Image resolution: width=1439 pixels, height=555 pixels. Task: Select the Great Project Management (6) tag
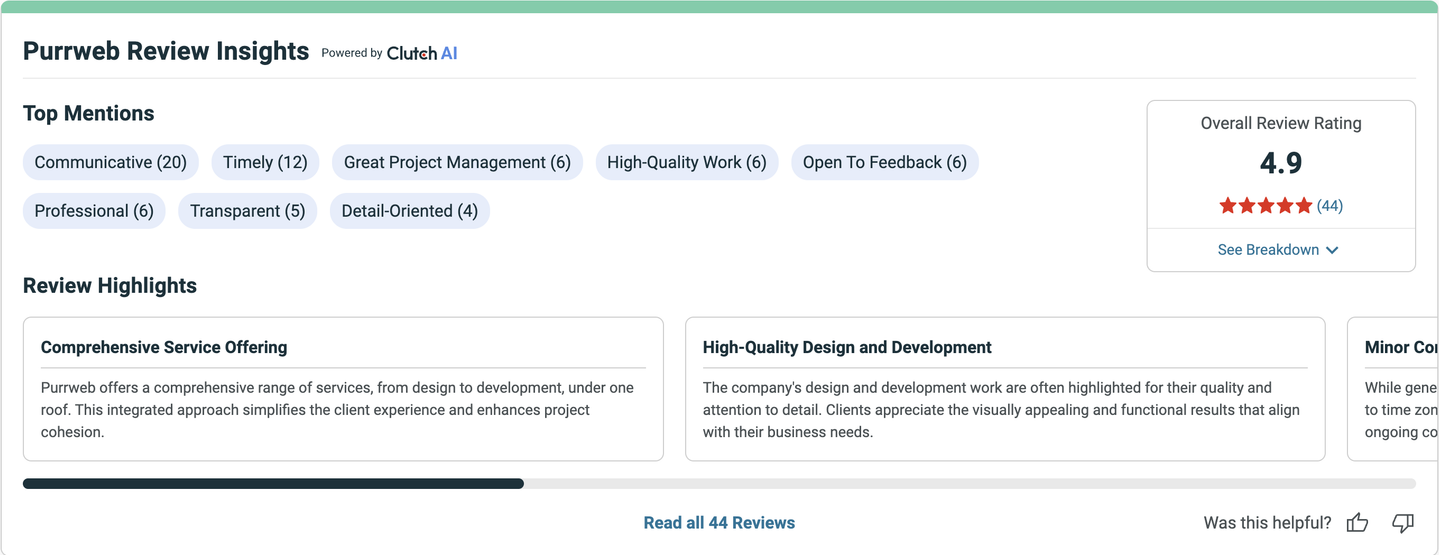(457, 162)
